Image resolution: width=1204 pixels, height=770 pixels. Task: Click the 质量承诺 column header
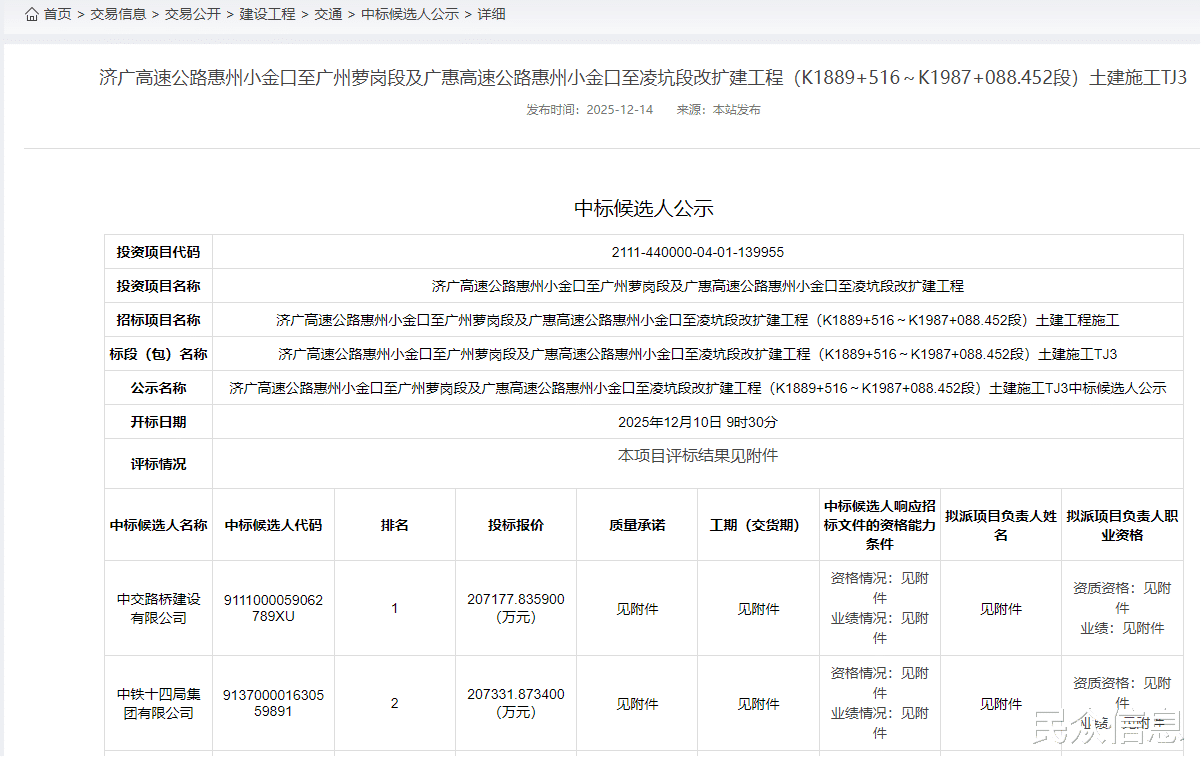point(637,525)
